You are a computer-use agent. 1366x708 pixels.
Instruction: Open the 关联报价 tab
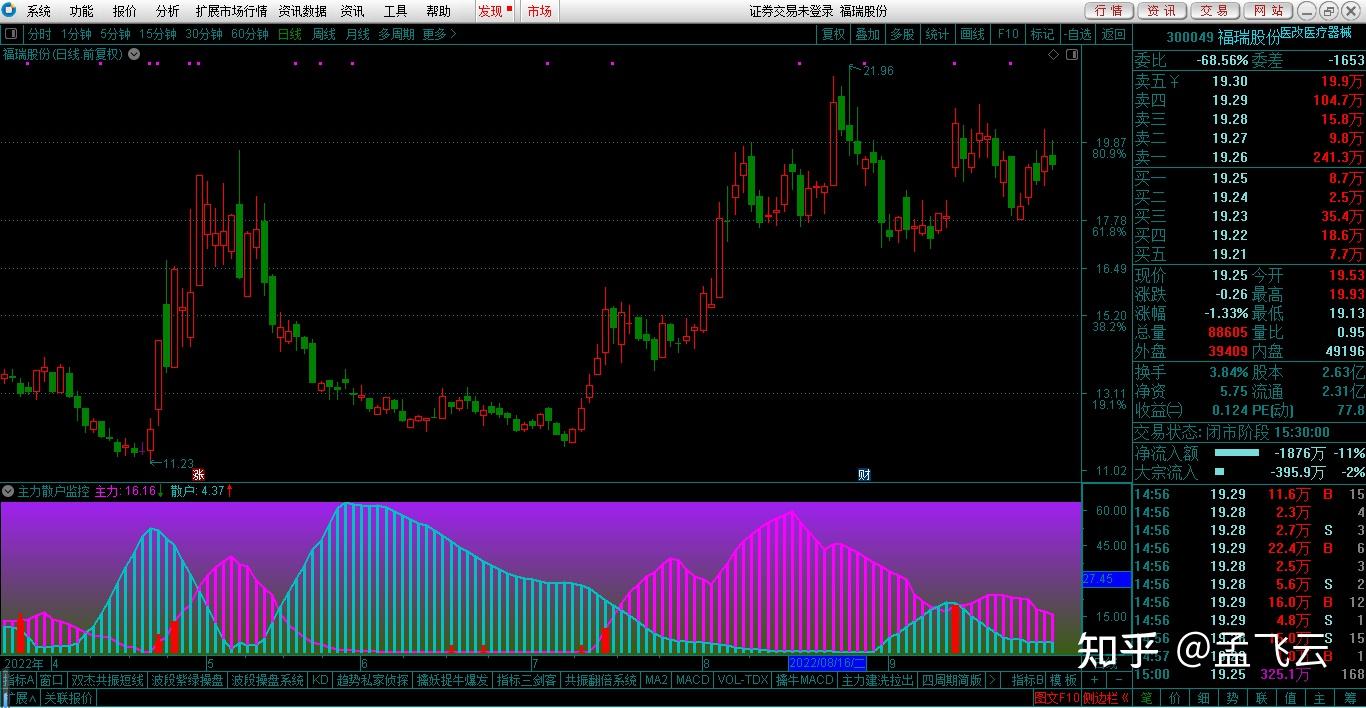click(x=68, y=697)
